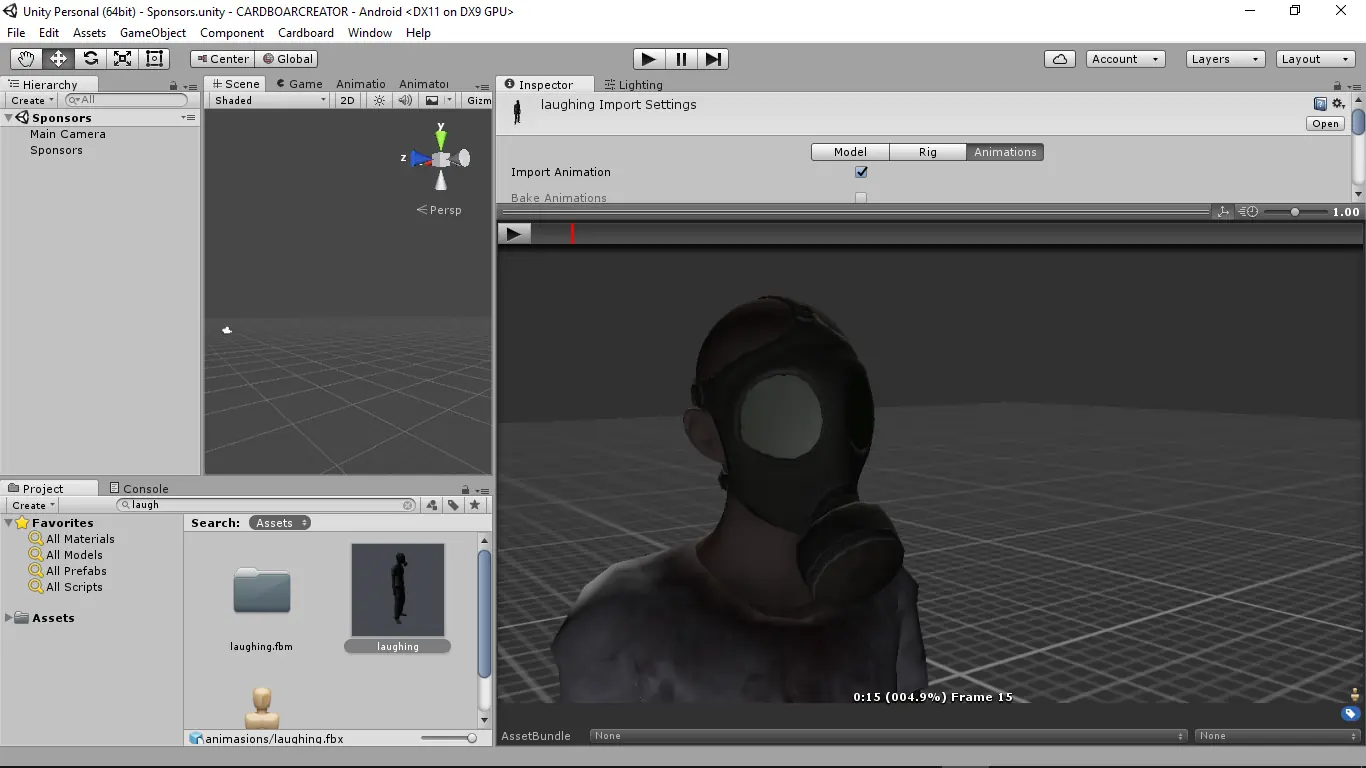This screenshot has height=768, width=1366.
Task: Select the Rotate tool
Action: [x=90, y=59]
